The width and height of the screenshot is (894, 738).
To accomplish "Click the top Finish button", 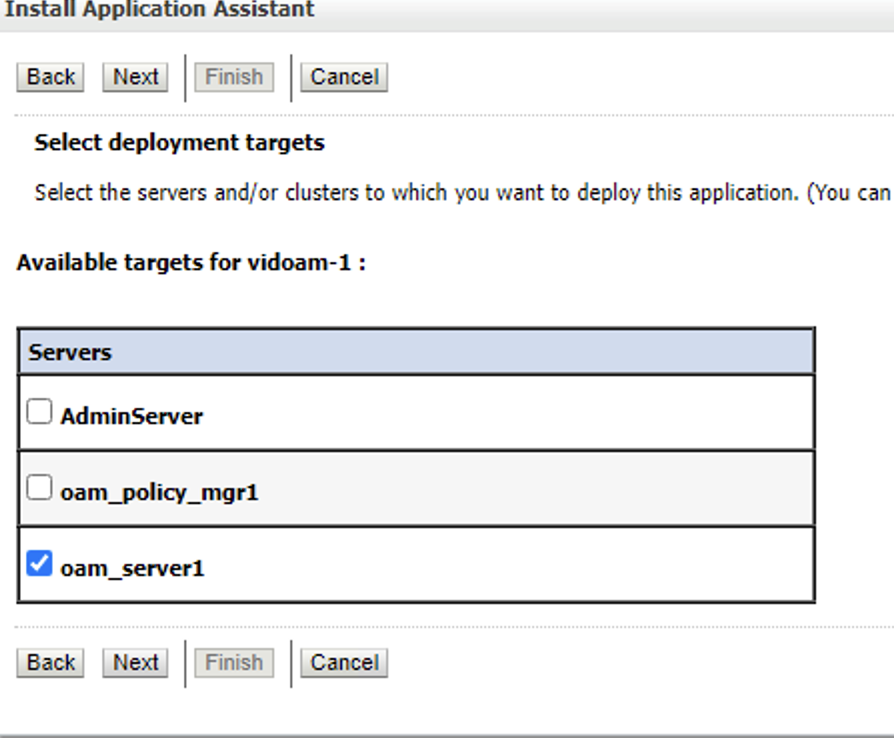I will pyautogui.click(x=234, y=77).
